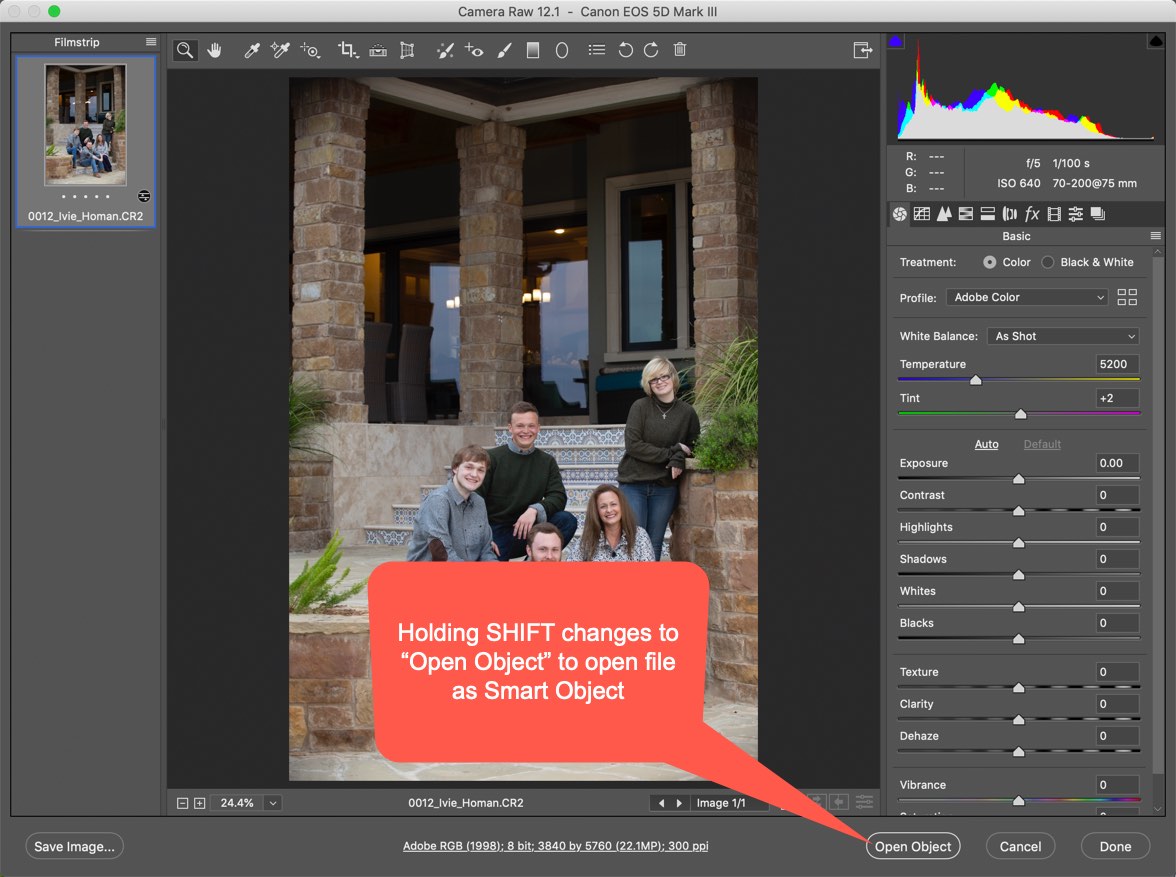Viewport: 1176px width, 877px height.
Task: Open the Effects (fx) panel tab
Action: (x=1032, y=214)
